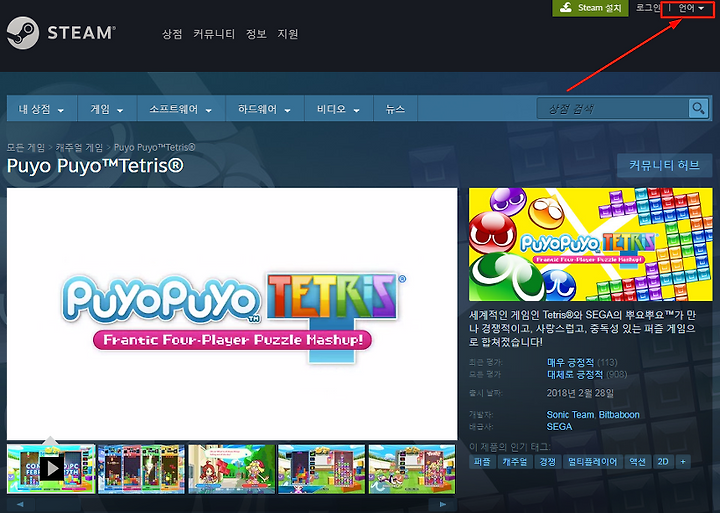The height and width of the screenshot is (513, 720).
Task: Click the 캐주얼 게임 breadcrumb
Action: click(79, 147)
